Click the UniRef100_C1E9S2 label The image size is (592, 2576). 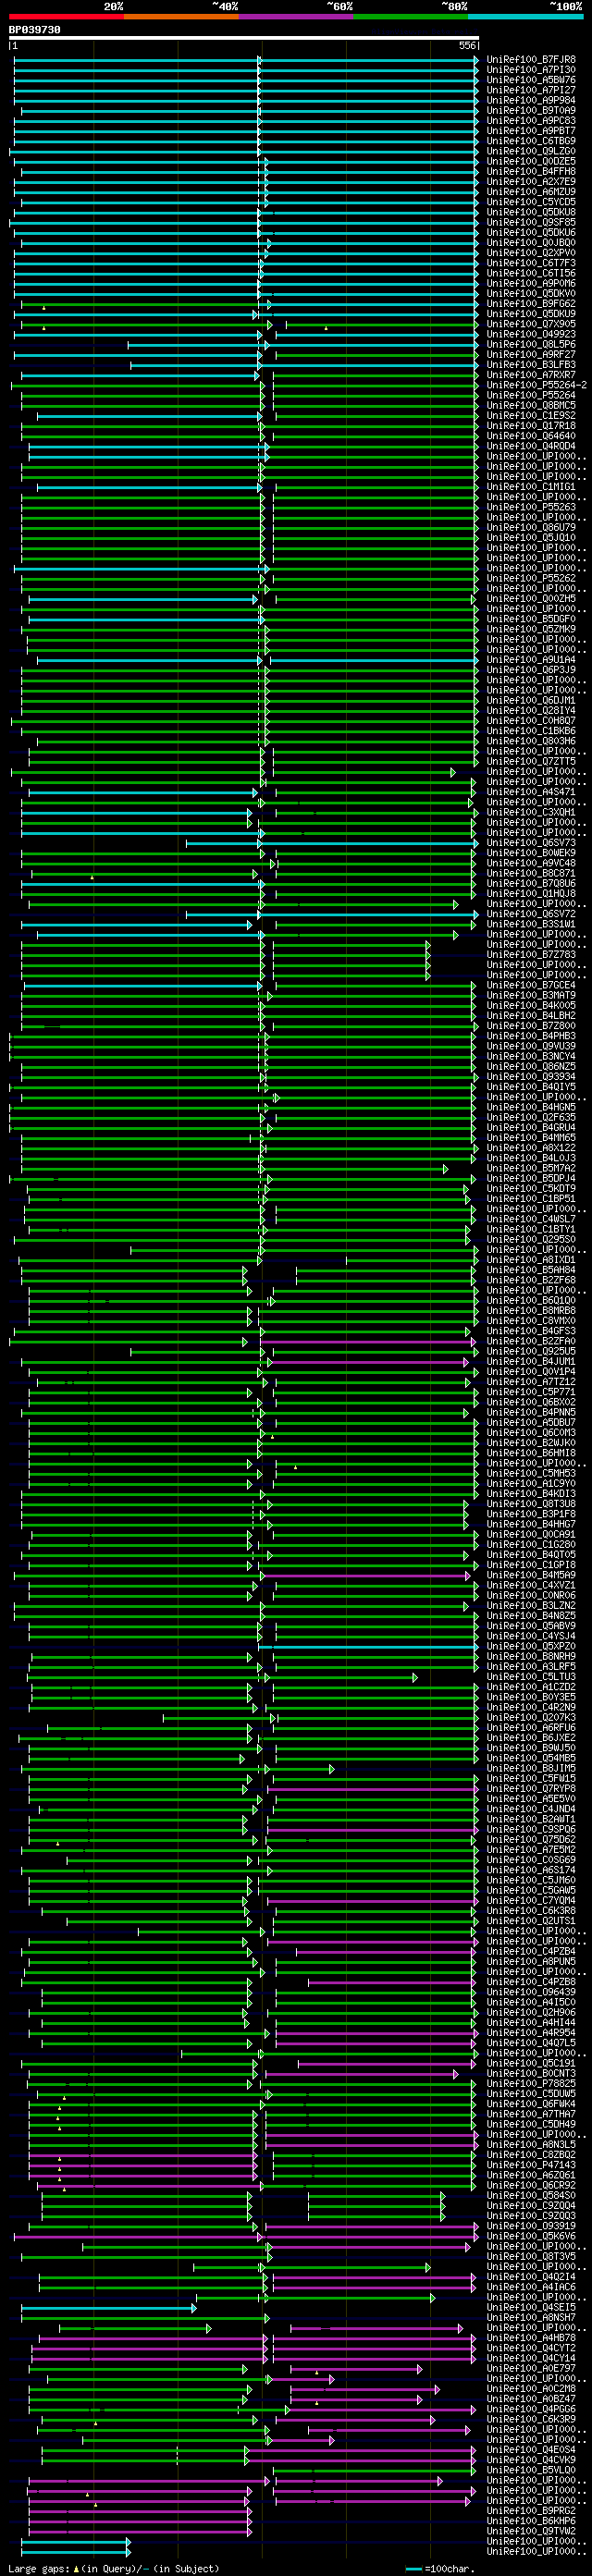[x=531, y=416]
